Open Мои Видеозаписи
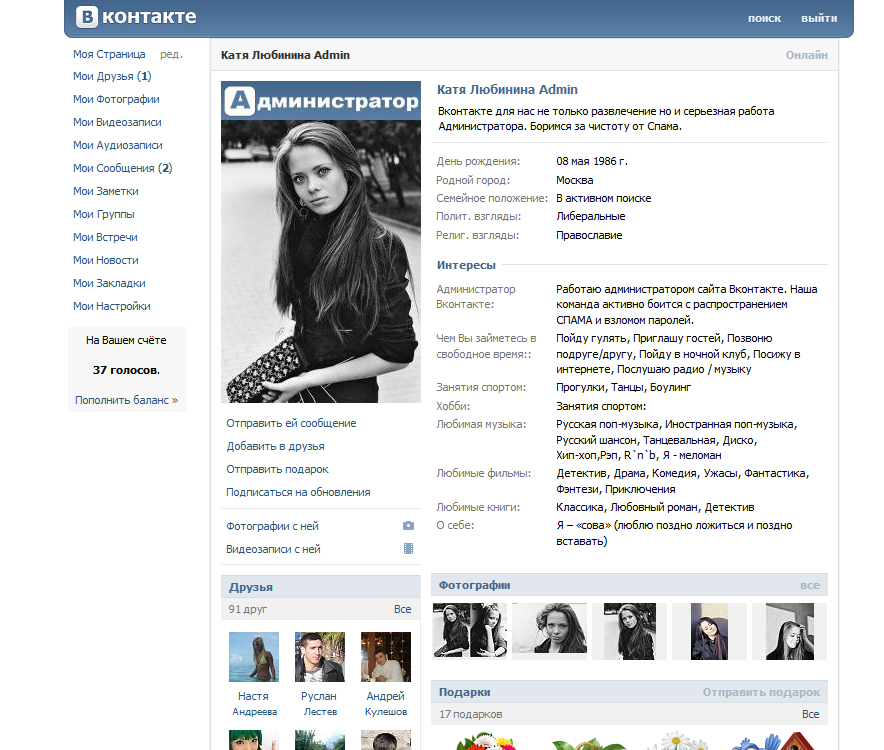 117,122
